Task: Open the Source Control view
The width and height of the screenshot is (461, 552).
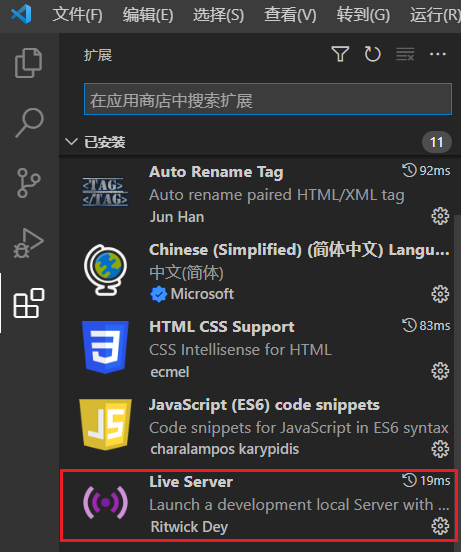Action: pyautogui.click(x=29, y=183)
